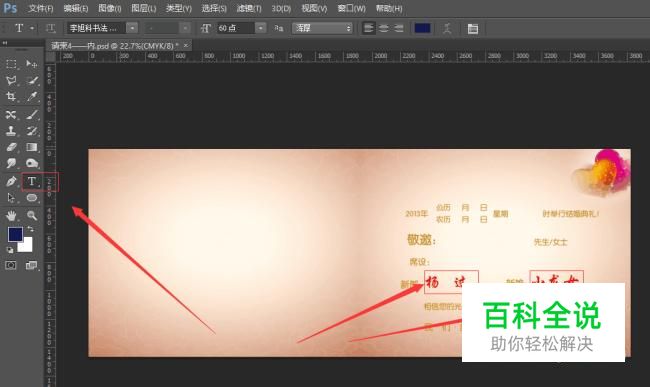Click the heart graphic on the canvas
The width and height of the screenshot is (650, 387).
(601, 173)
